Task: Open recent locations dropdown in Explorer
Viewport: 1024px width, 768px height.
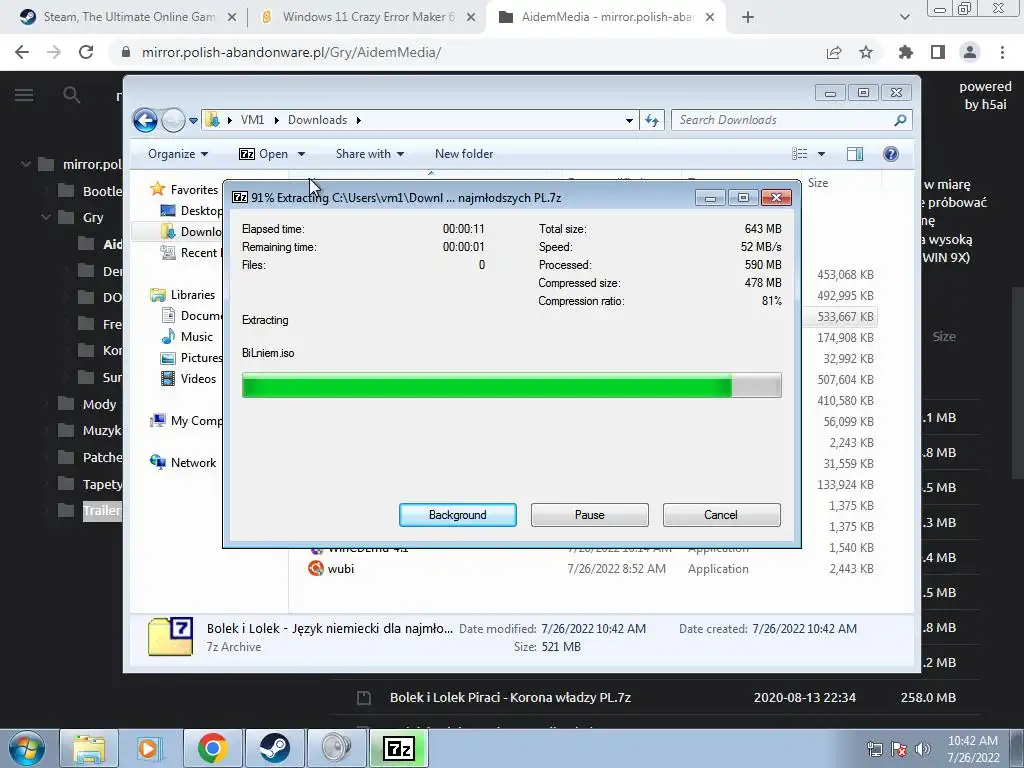Action: click(x=193, y=121)
